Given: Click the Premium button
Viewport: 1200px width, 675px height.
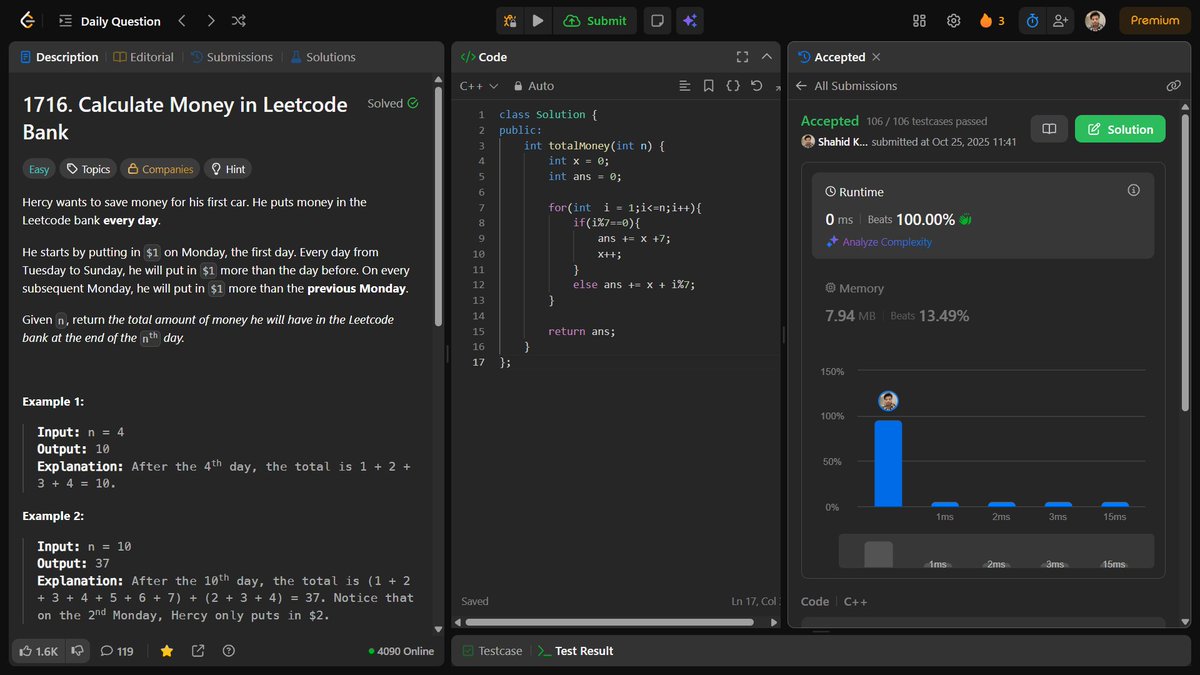Looking at the screenshot, I should coord(1155,20).
